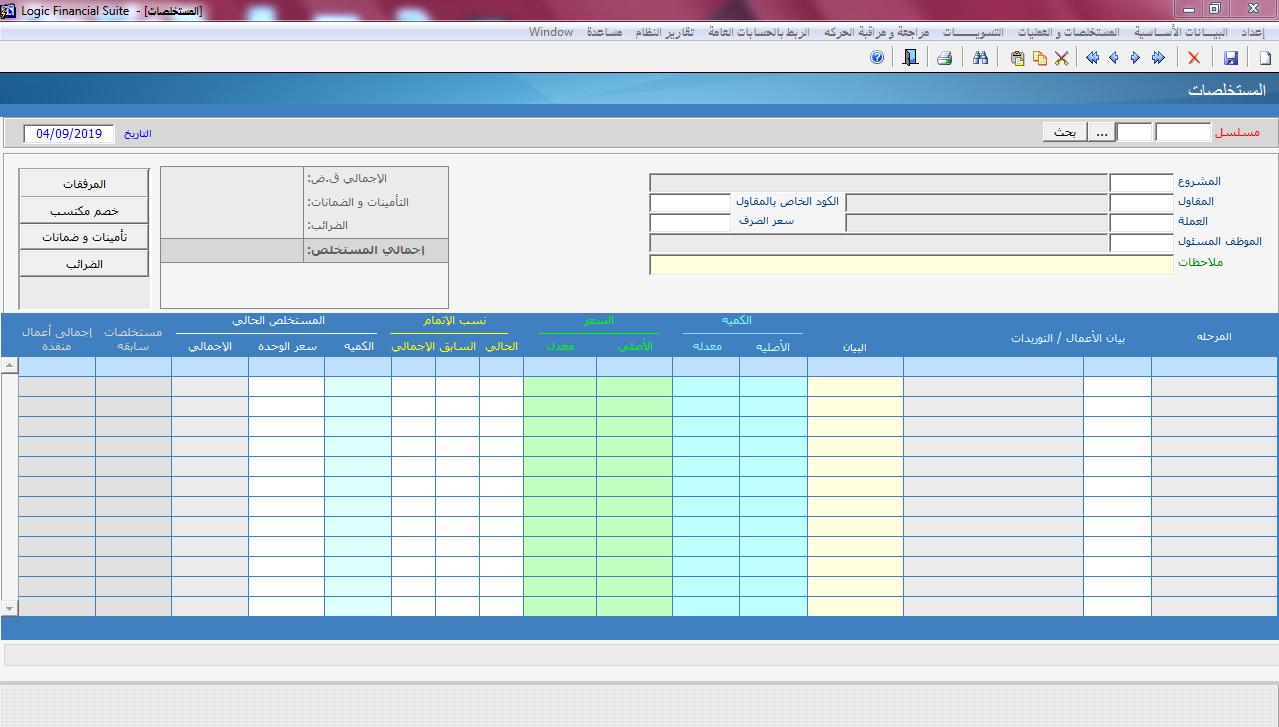Screen dimensions: 1279x727
Task: Open the تقارير النظام menu
Action: point(664,32)
